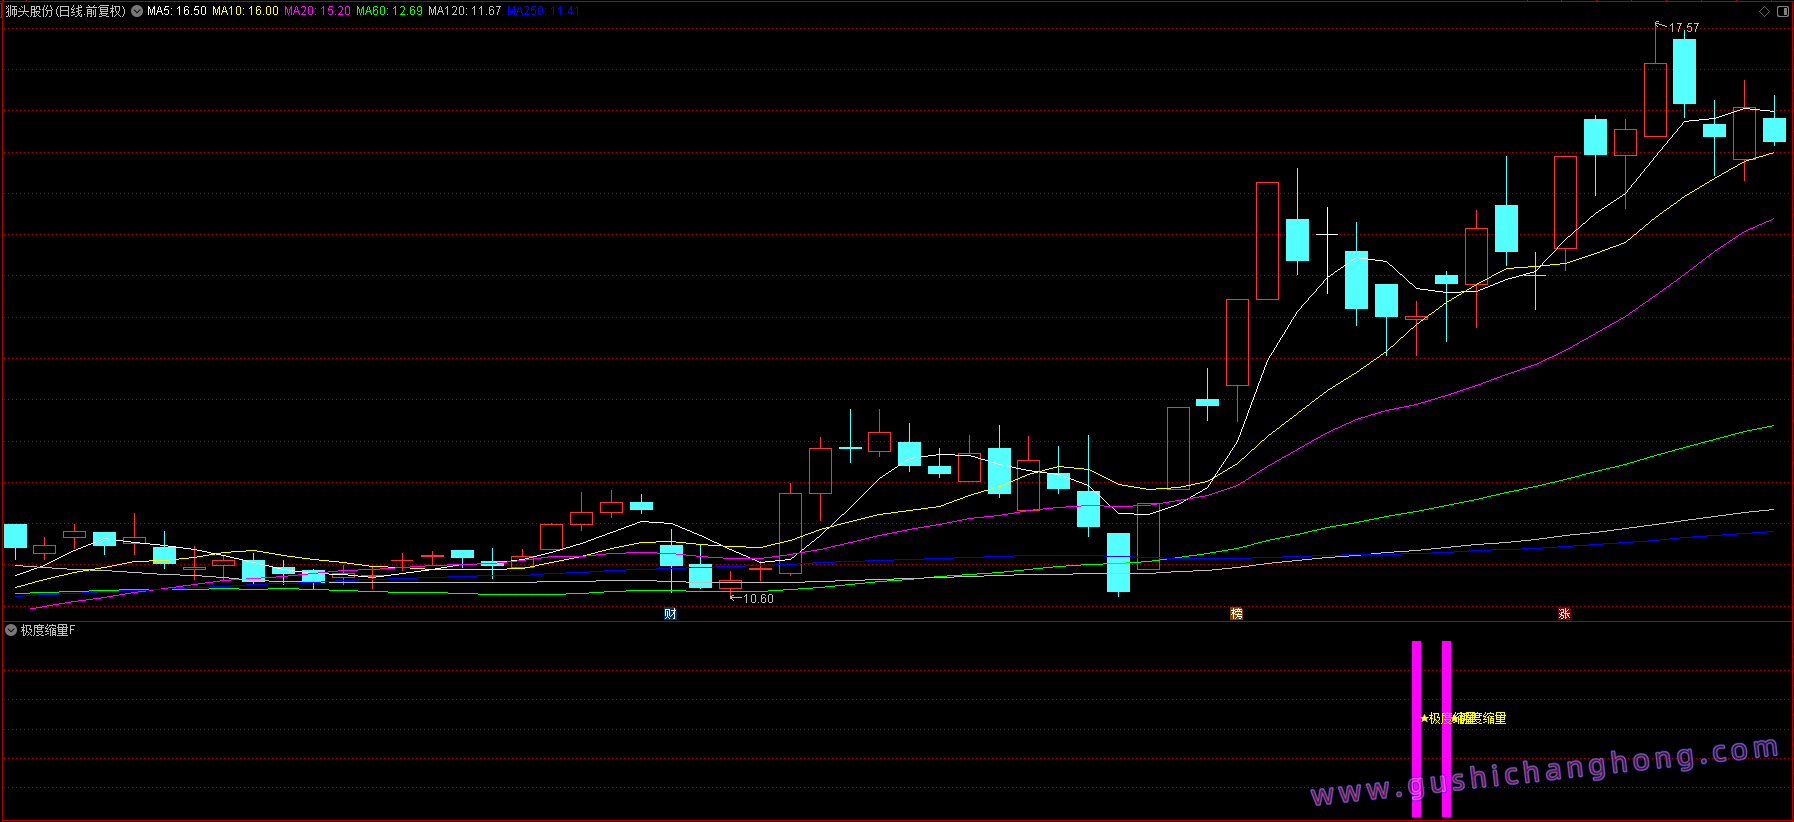Select the MA120 moving average label
The width and height of the screenshot is (1794, 822).
click(464, 12)
